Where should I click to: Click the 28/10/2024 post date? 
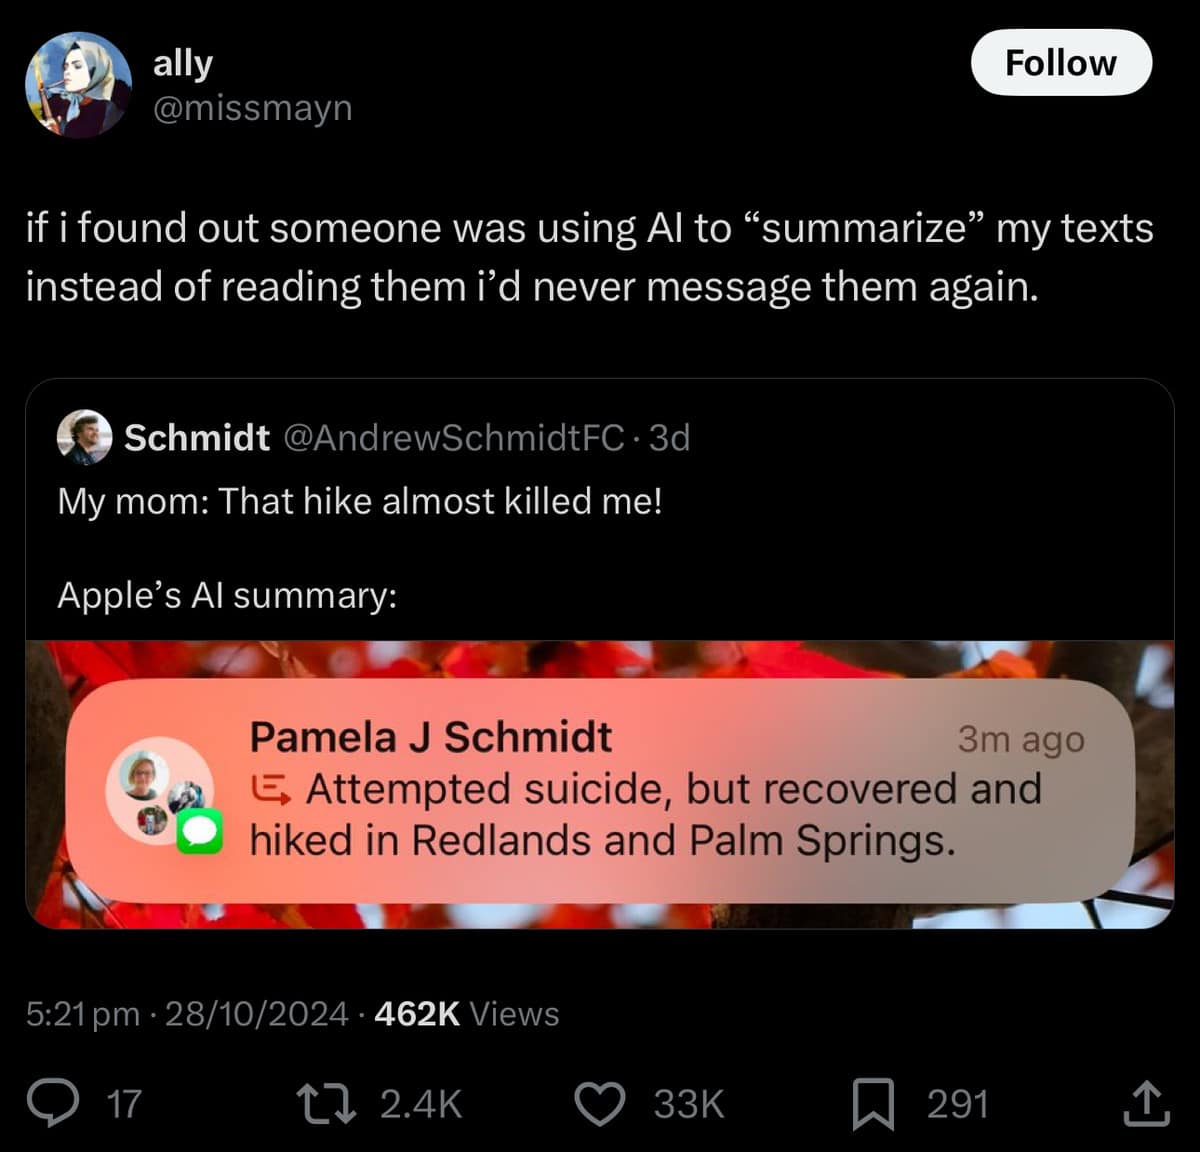[256, 1014]
